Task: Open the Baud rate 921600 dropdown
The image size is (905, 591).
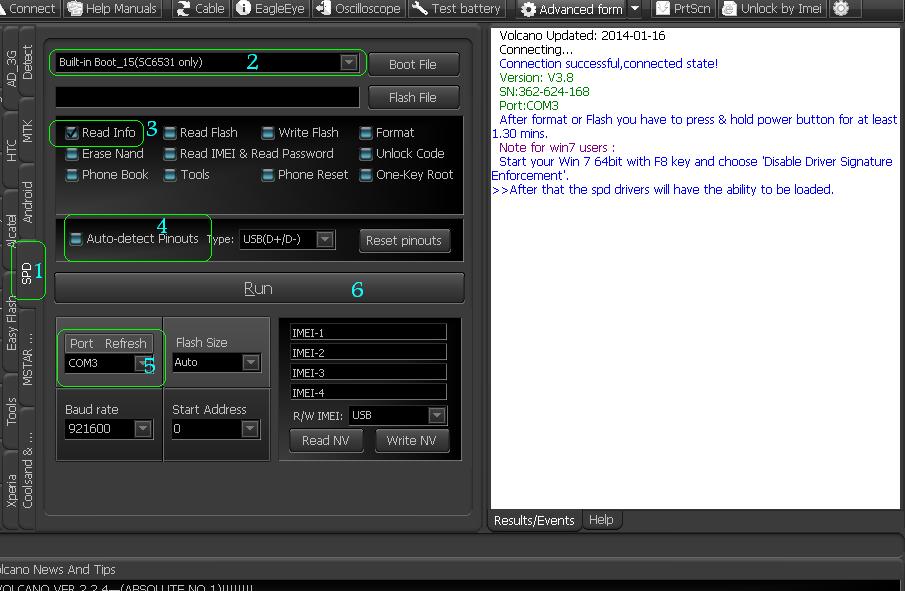Action: 109,429
